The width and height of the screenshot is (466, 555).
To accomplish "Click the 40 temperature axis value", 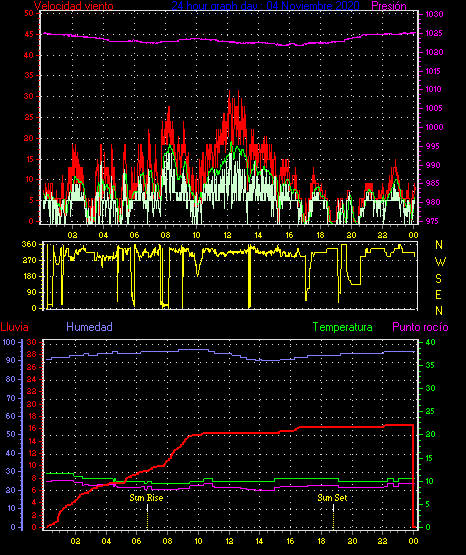I will pyautogui.click(x=430, y=342).
